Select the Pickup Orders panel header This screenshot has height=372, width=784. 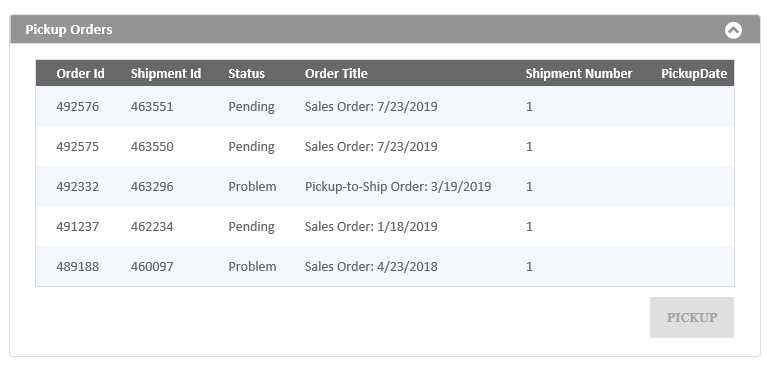tap(385, 30)
